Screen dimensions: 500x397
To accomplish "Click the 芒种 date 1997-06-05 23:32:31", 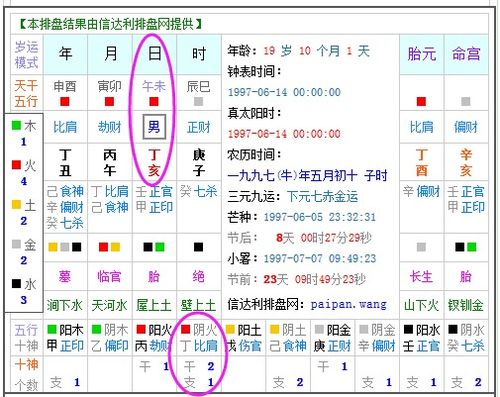I will (x=320, y=217).
